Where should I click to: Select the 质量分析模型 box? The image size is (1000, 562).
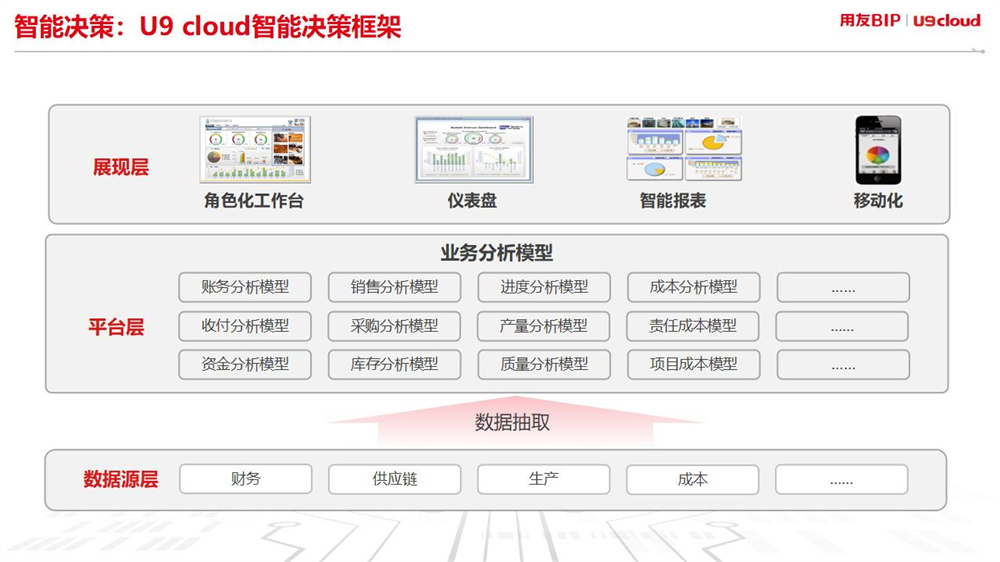[544, 364]
